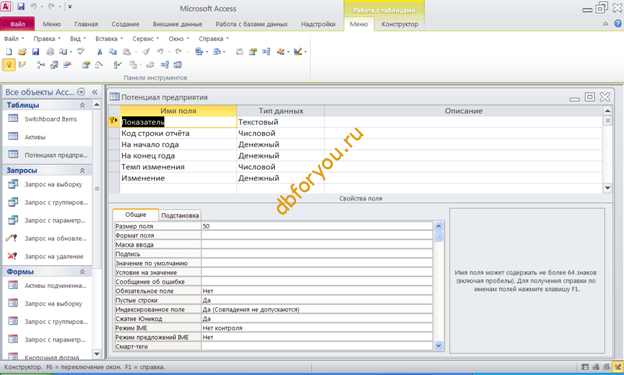The height and width of the screenshot is (375, 624).
Task: Click the Copy icon in the toolbar
Action: 113,52
